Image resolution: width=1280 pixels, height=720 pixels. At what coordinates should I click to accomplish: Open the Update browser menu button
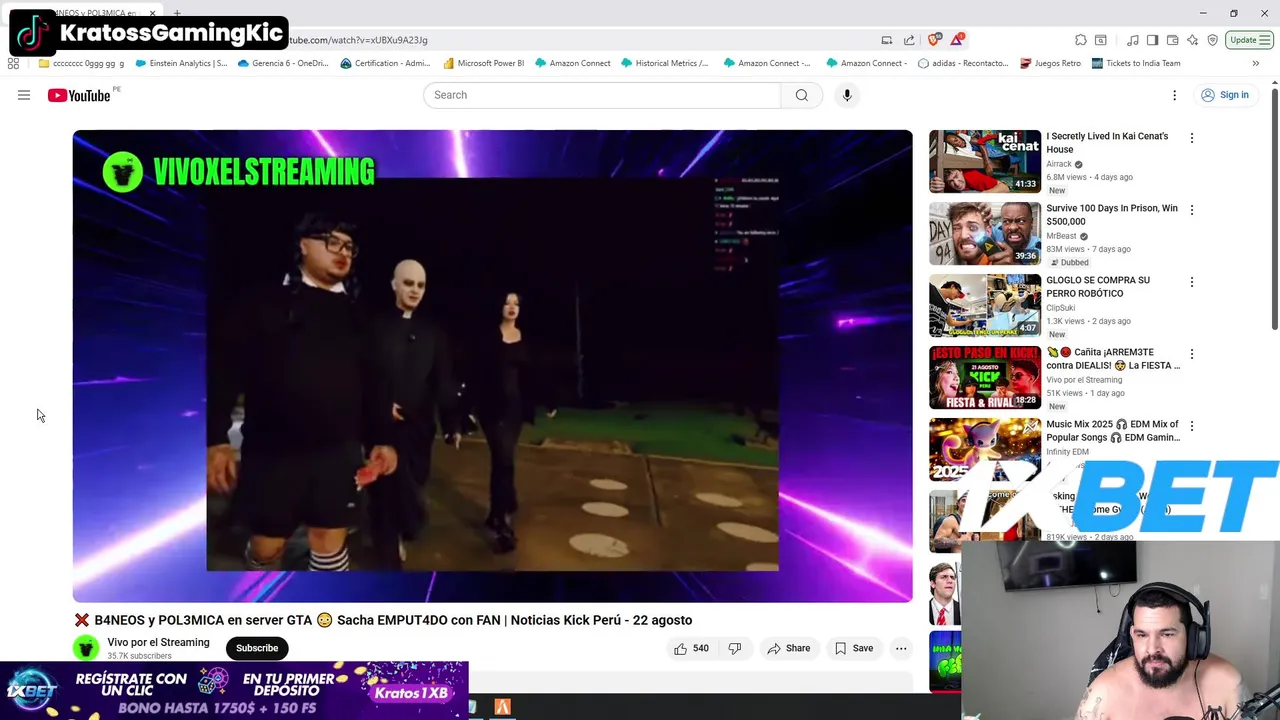pos(1250,40)
